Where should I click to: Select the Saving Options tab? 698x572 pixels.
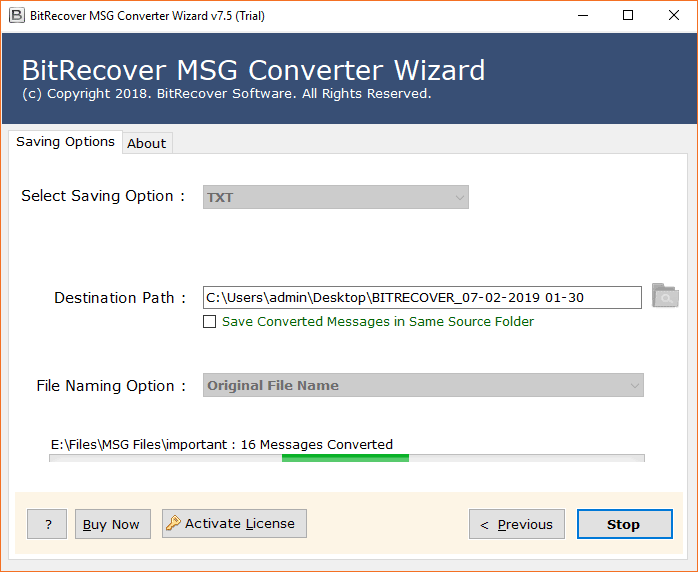click(x=65, y=142)
